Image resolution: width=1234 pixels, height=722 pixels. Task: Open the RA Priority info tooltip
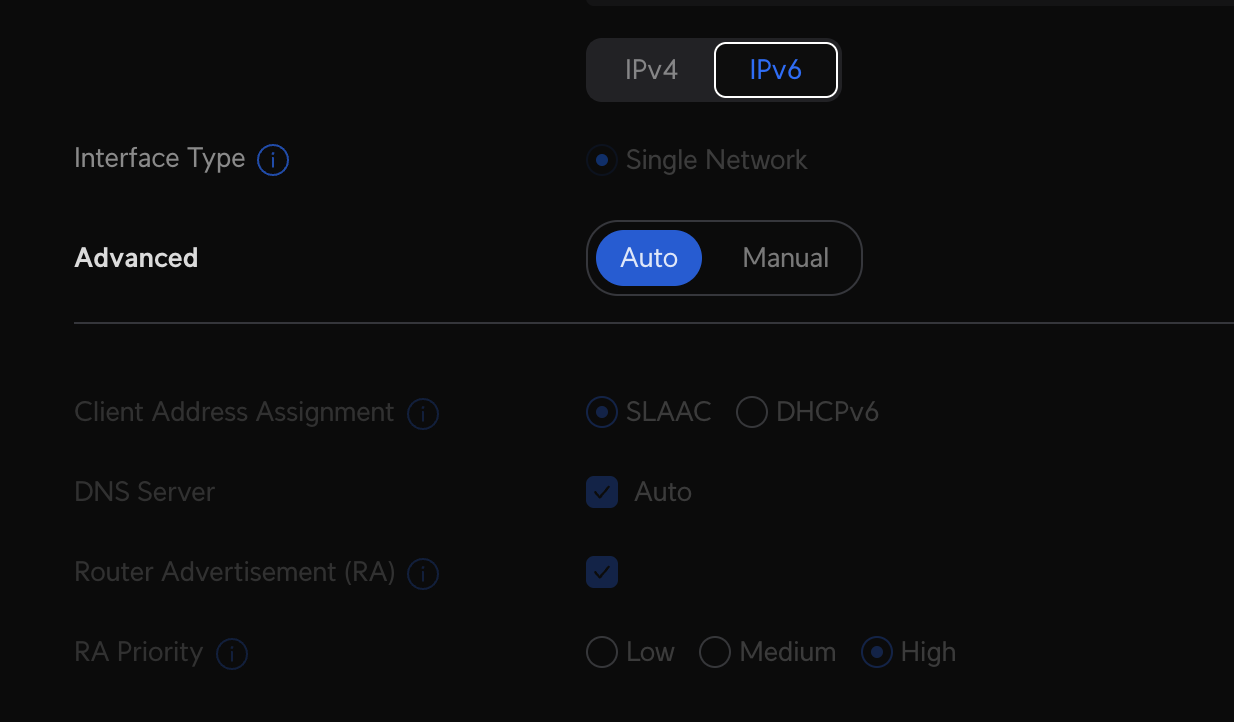click(x=231, y=654)
